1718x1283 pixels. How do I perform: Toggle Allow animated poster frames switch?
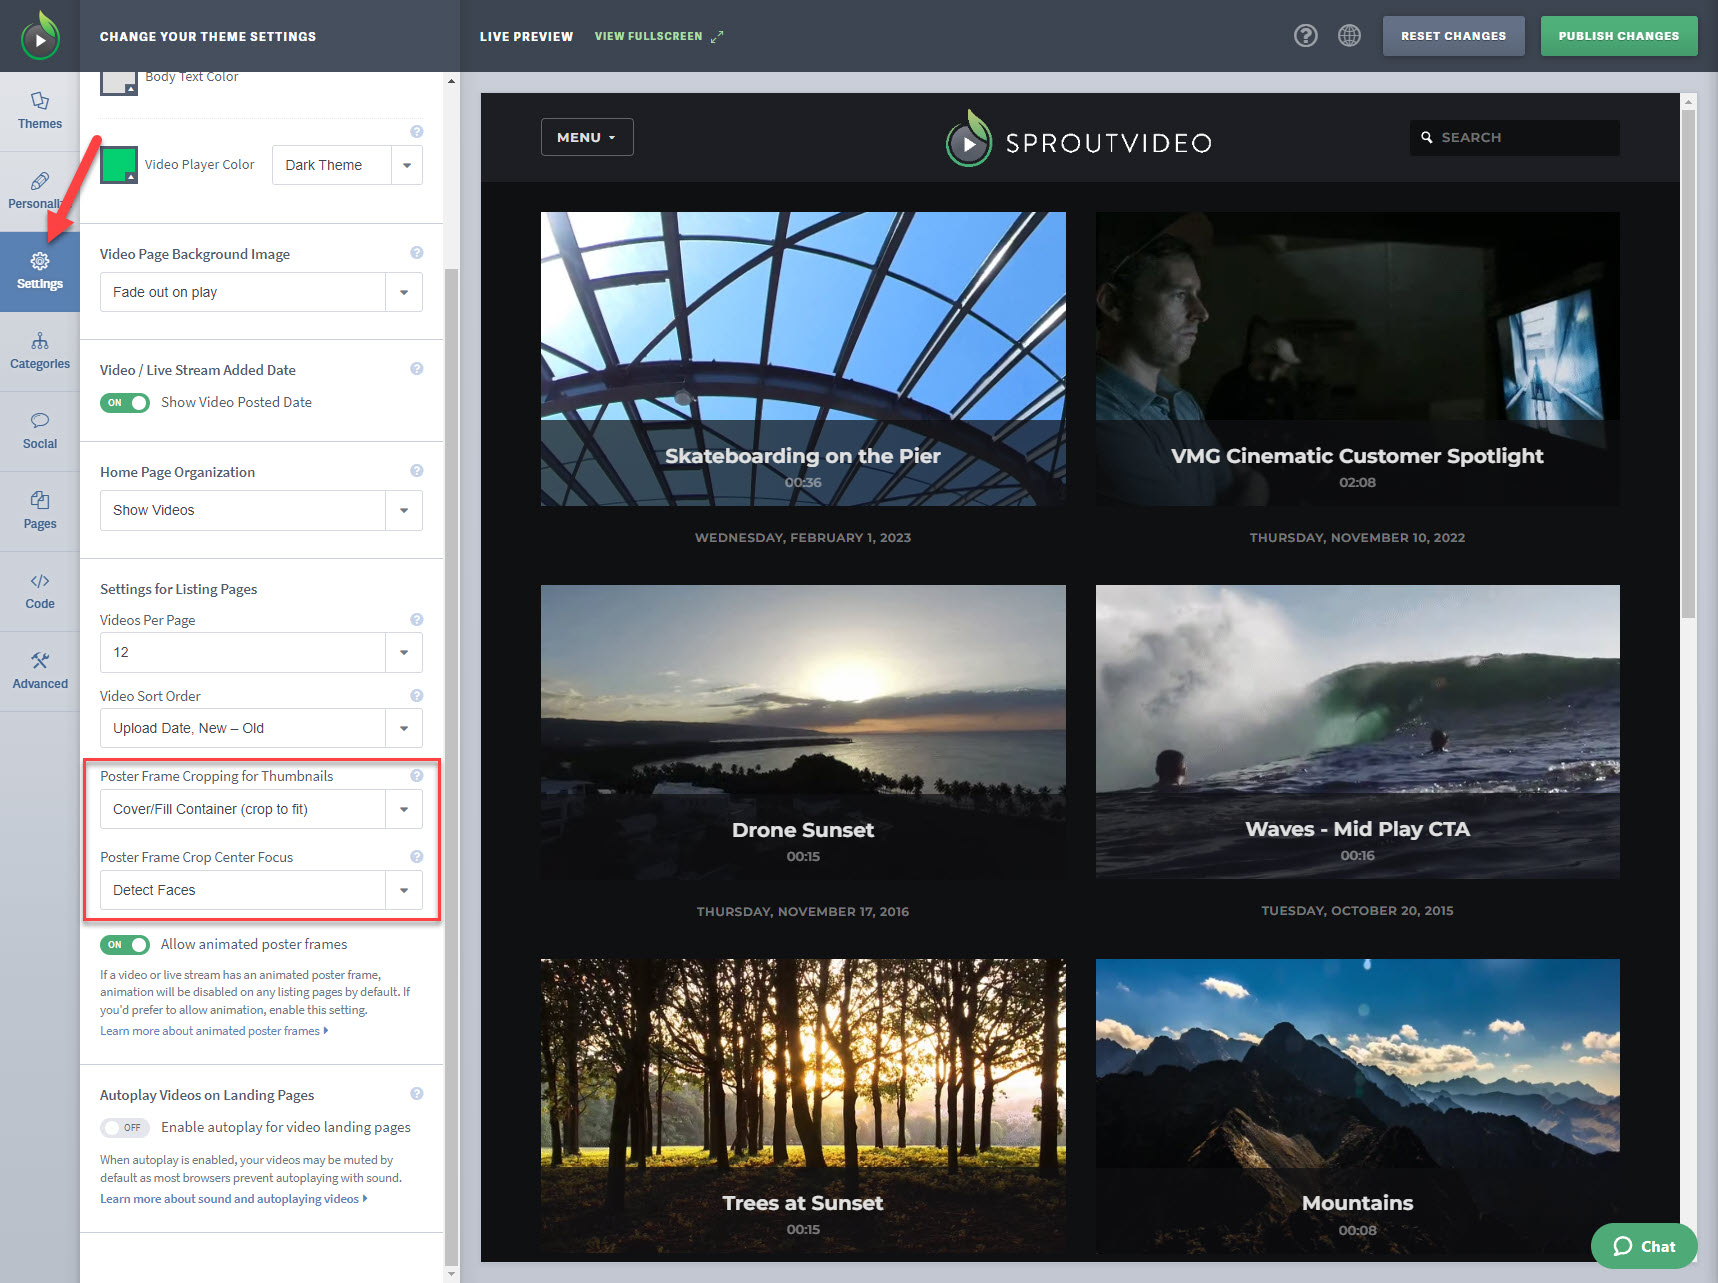[x=125, y=945]
